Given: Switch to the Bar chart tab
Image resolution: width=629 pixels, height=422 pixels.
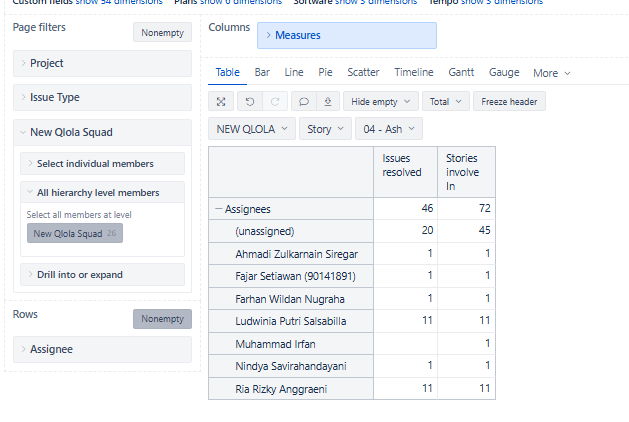Looking at the screenshot, I should coord(262,72).
